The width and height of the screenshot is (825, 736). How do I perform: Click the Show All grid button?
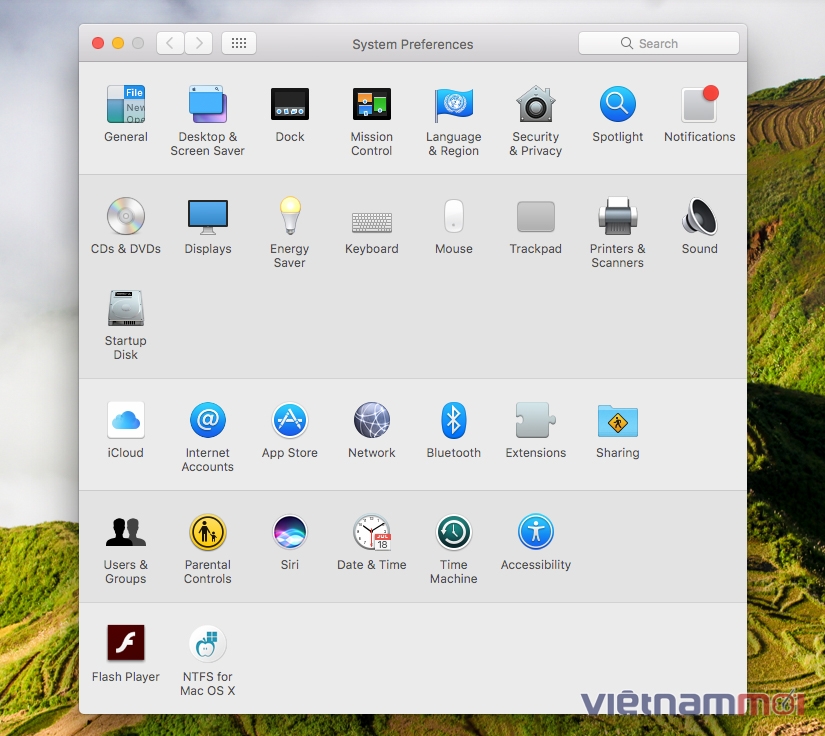[x=239, y=43]
